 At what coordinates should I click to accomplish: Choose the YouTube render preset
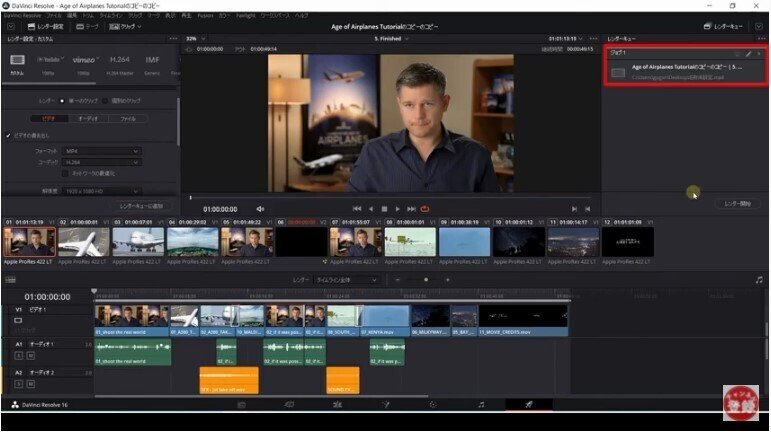tap(50, 59)
